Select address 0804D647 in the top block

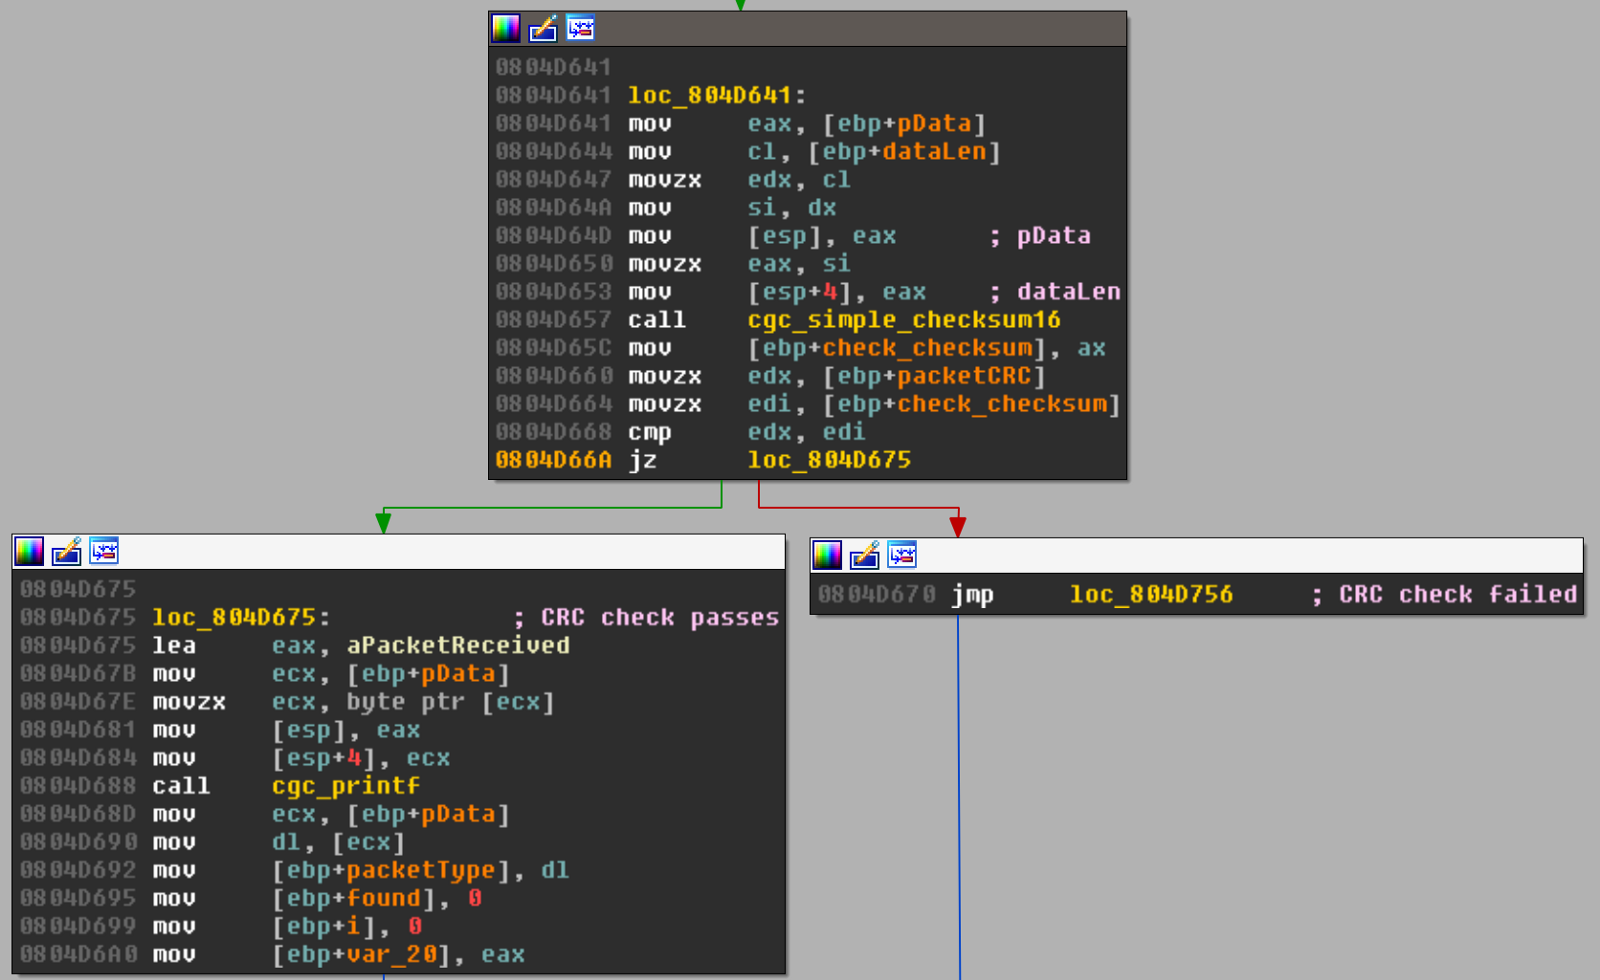553,180
